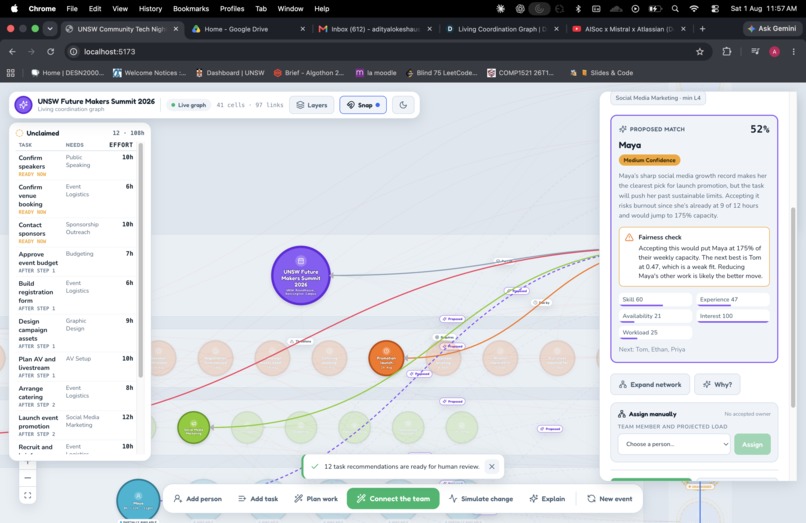Viewport: 806px width, 523px height.
Task: Select the Arrange catering task
Action: [76, 396]
